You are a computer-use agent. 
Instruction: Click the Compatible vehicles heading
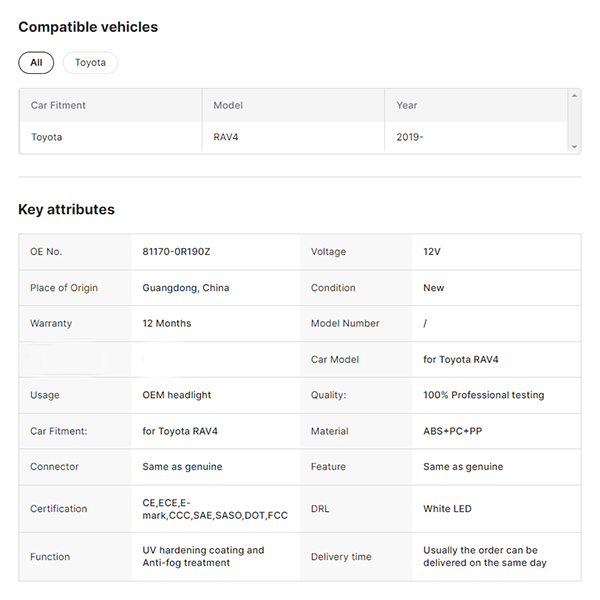88,27
